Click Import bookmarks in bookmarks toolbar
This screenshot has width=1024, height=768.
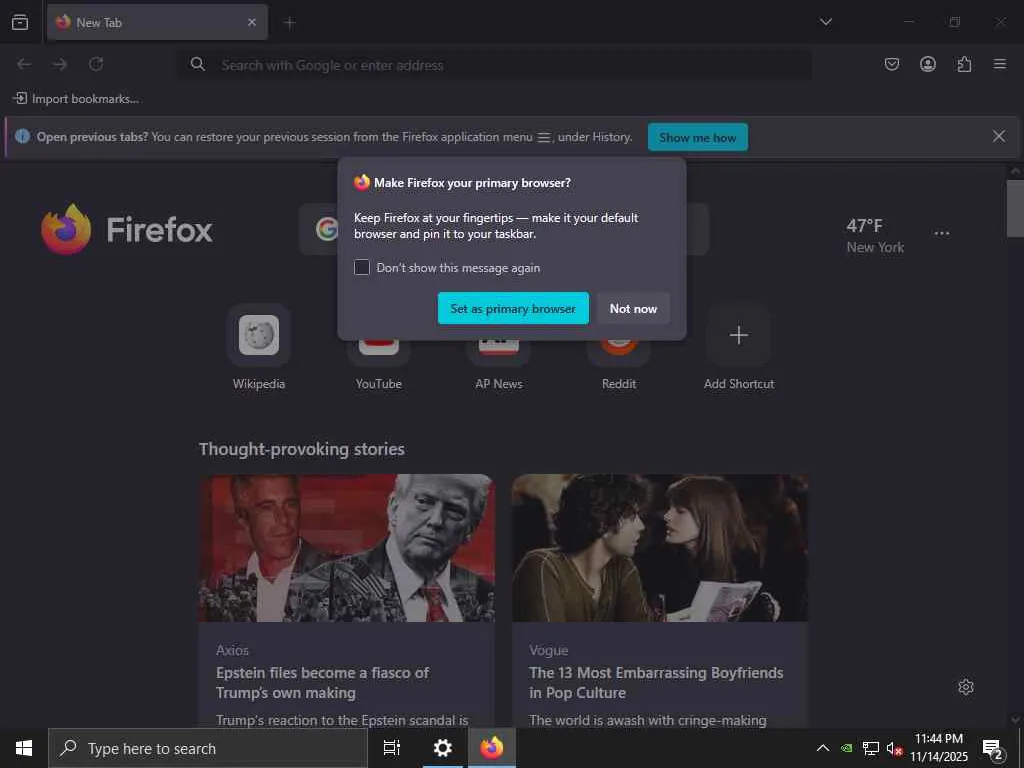[x=76, y=99]
